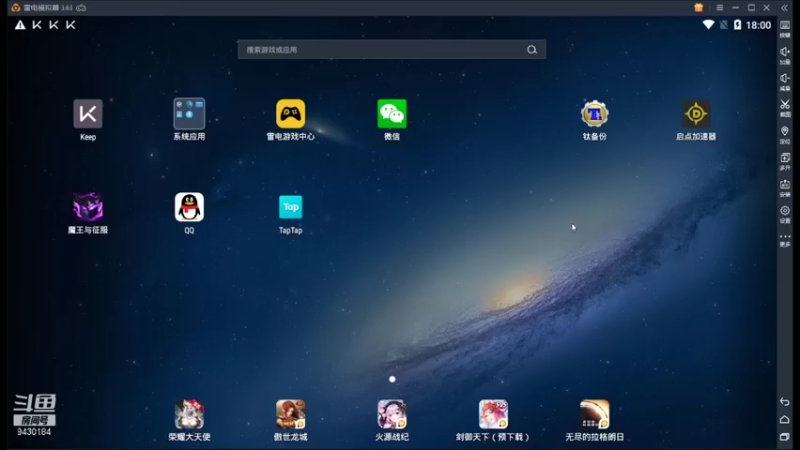Launch 雷电游戏中心 game center

coord(290,114)
